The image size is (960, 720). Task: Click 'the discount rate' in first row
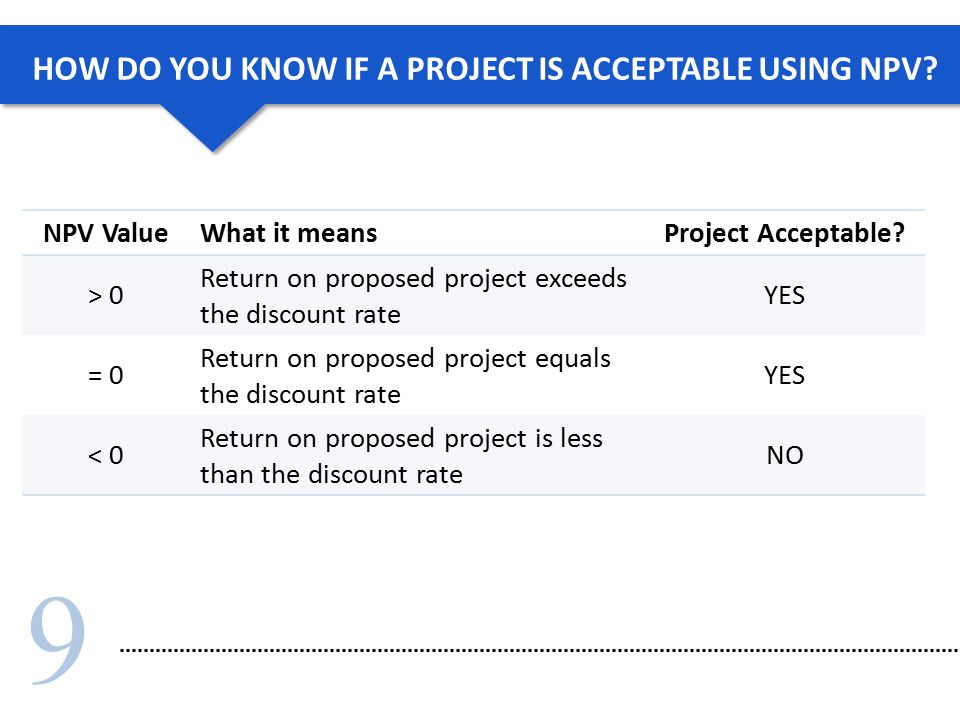300,315
